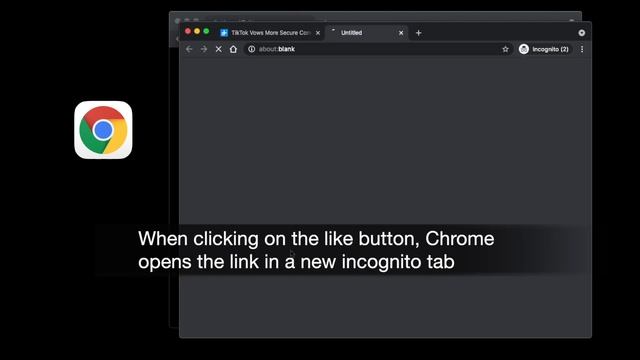Click the circular icon at tab strip end
The image size is (640, 360).
(582, 33)
